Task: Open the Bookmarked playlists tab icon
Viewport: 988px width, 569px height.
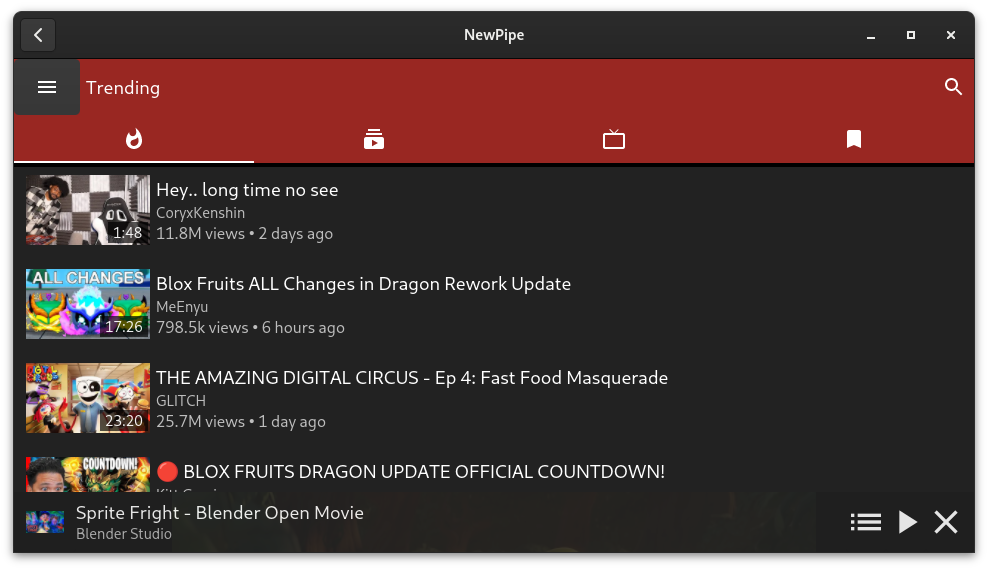Action: tap(854, 139)
